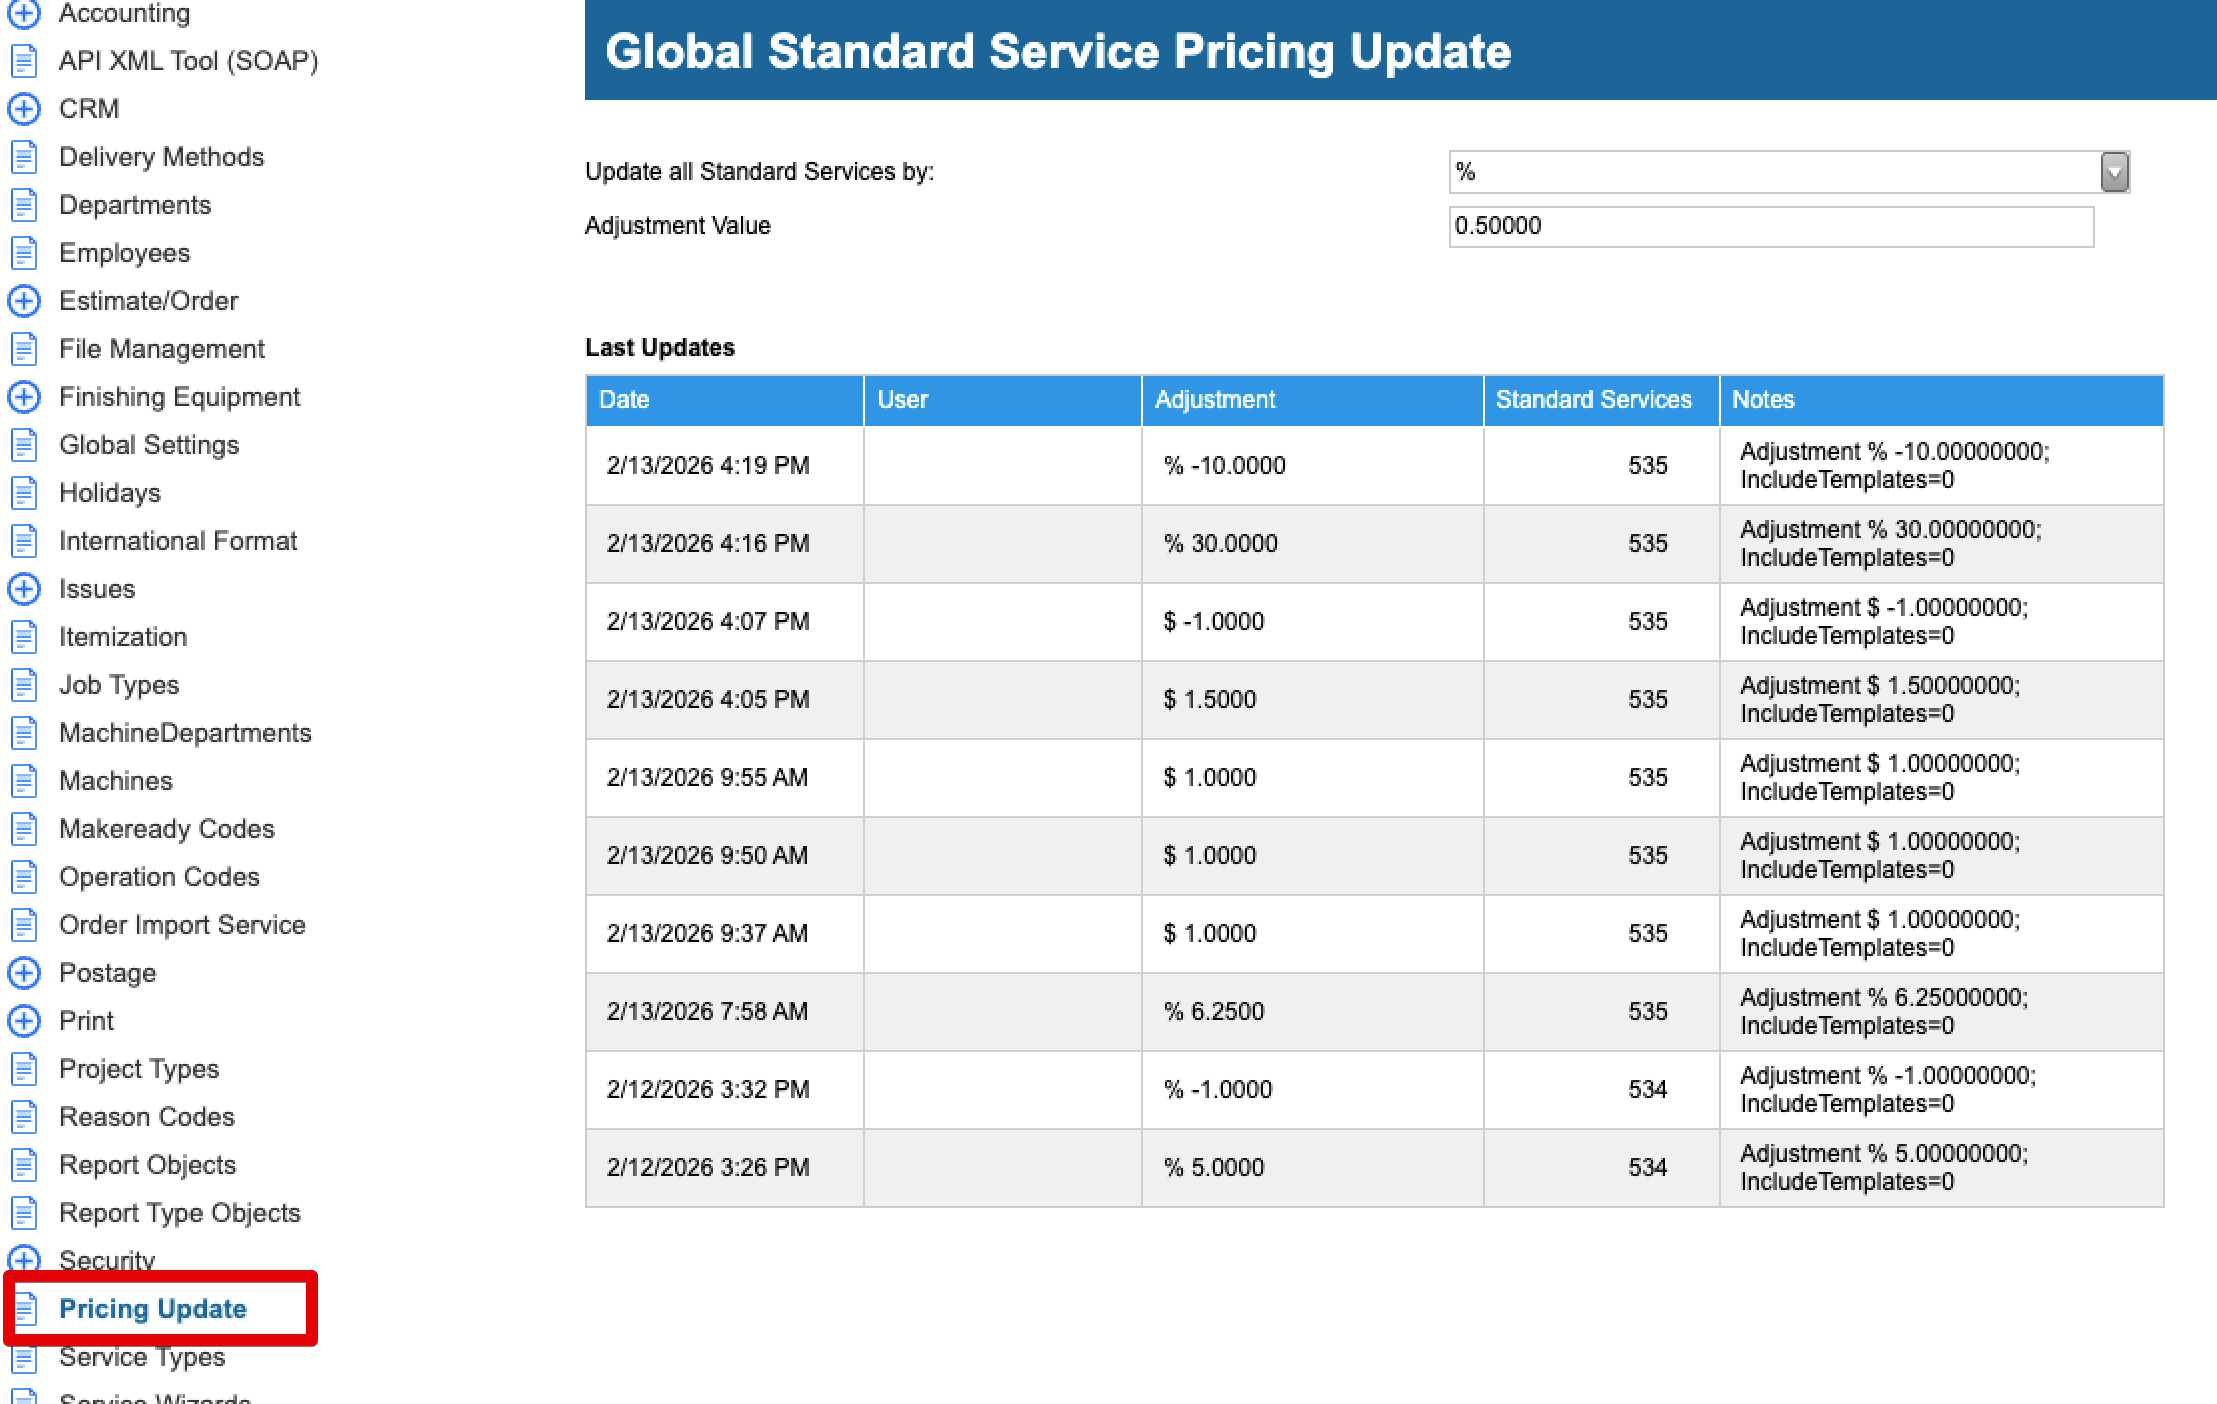
Task: Click the 2/13/2026 9:55 AM date cell
Action: coord(725,778)
